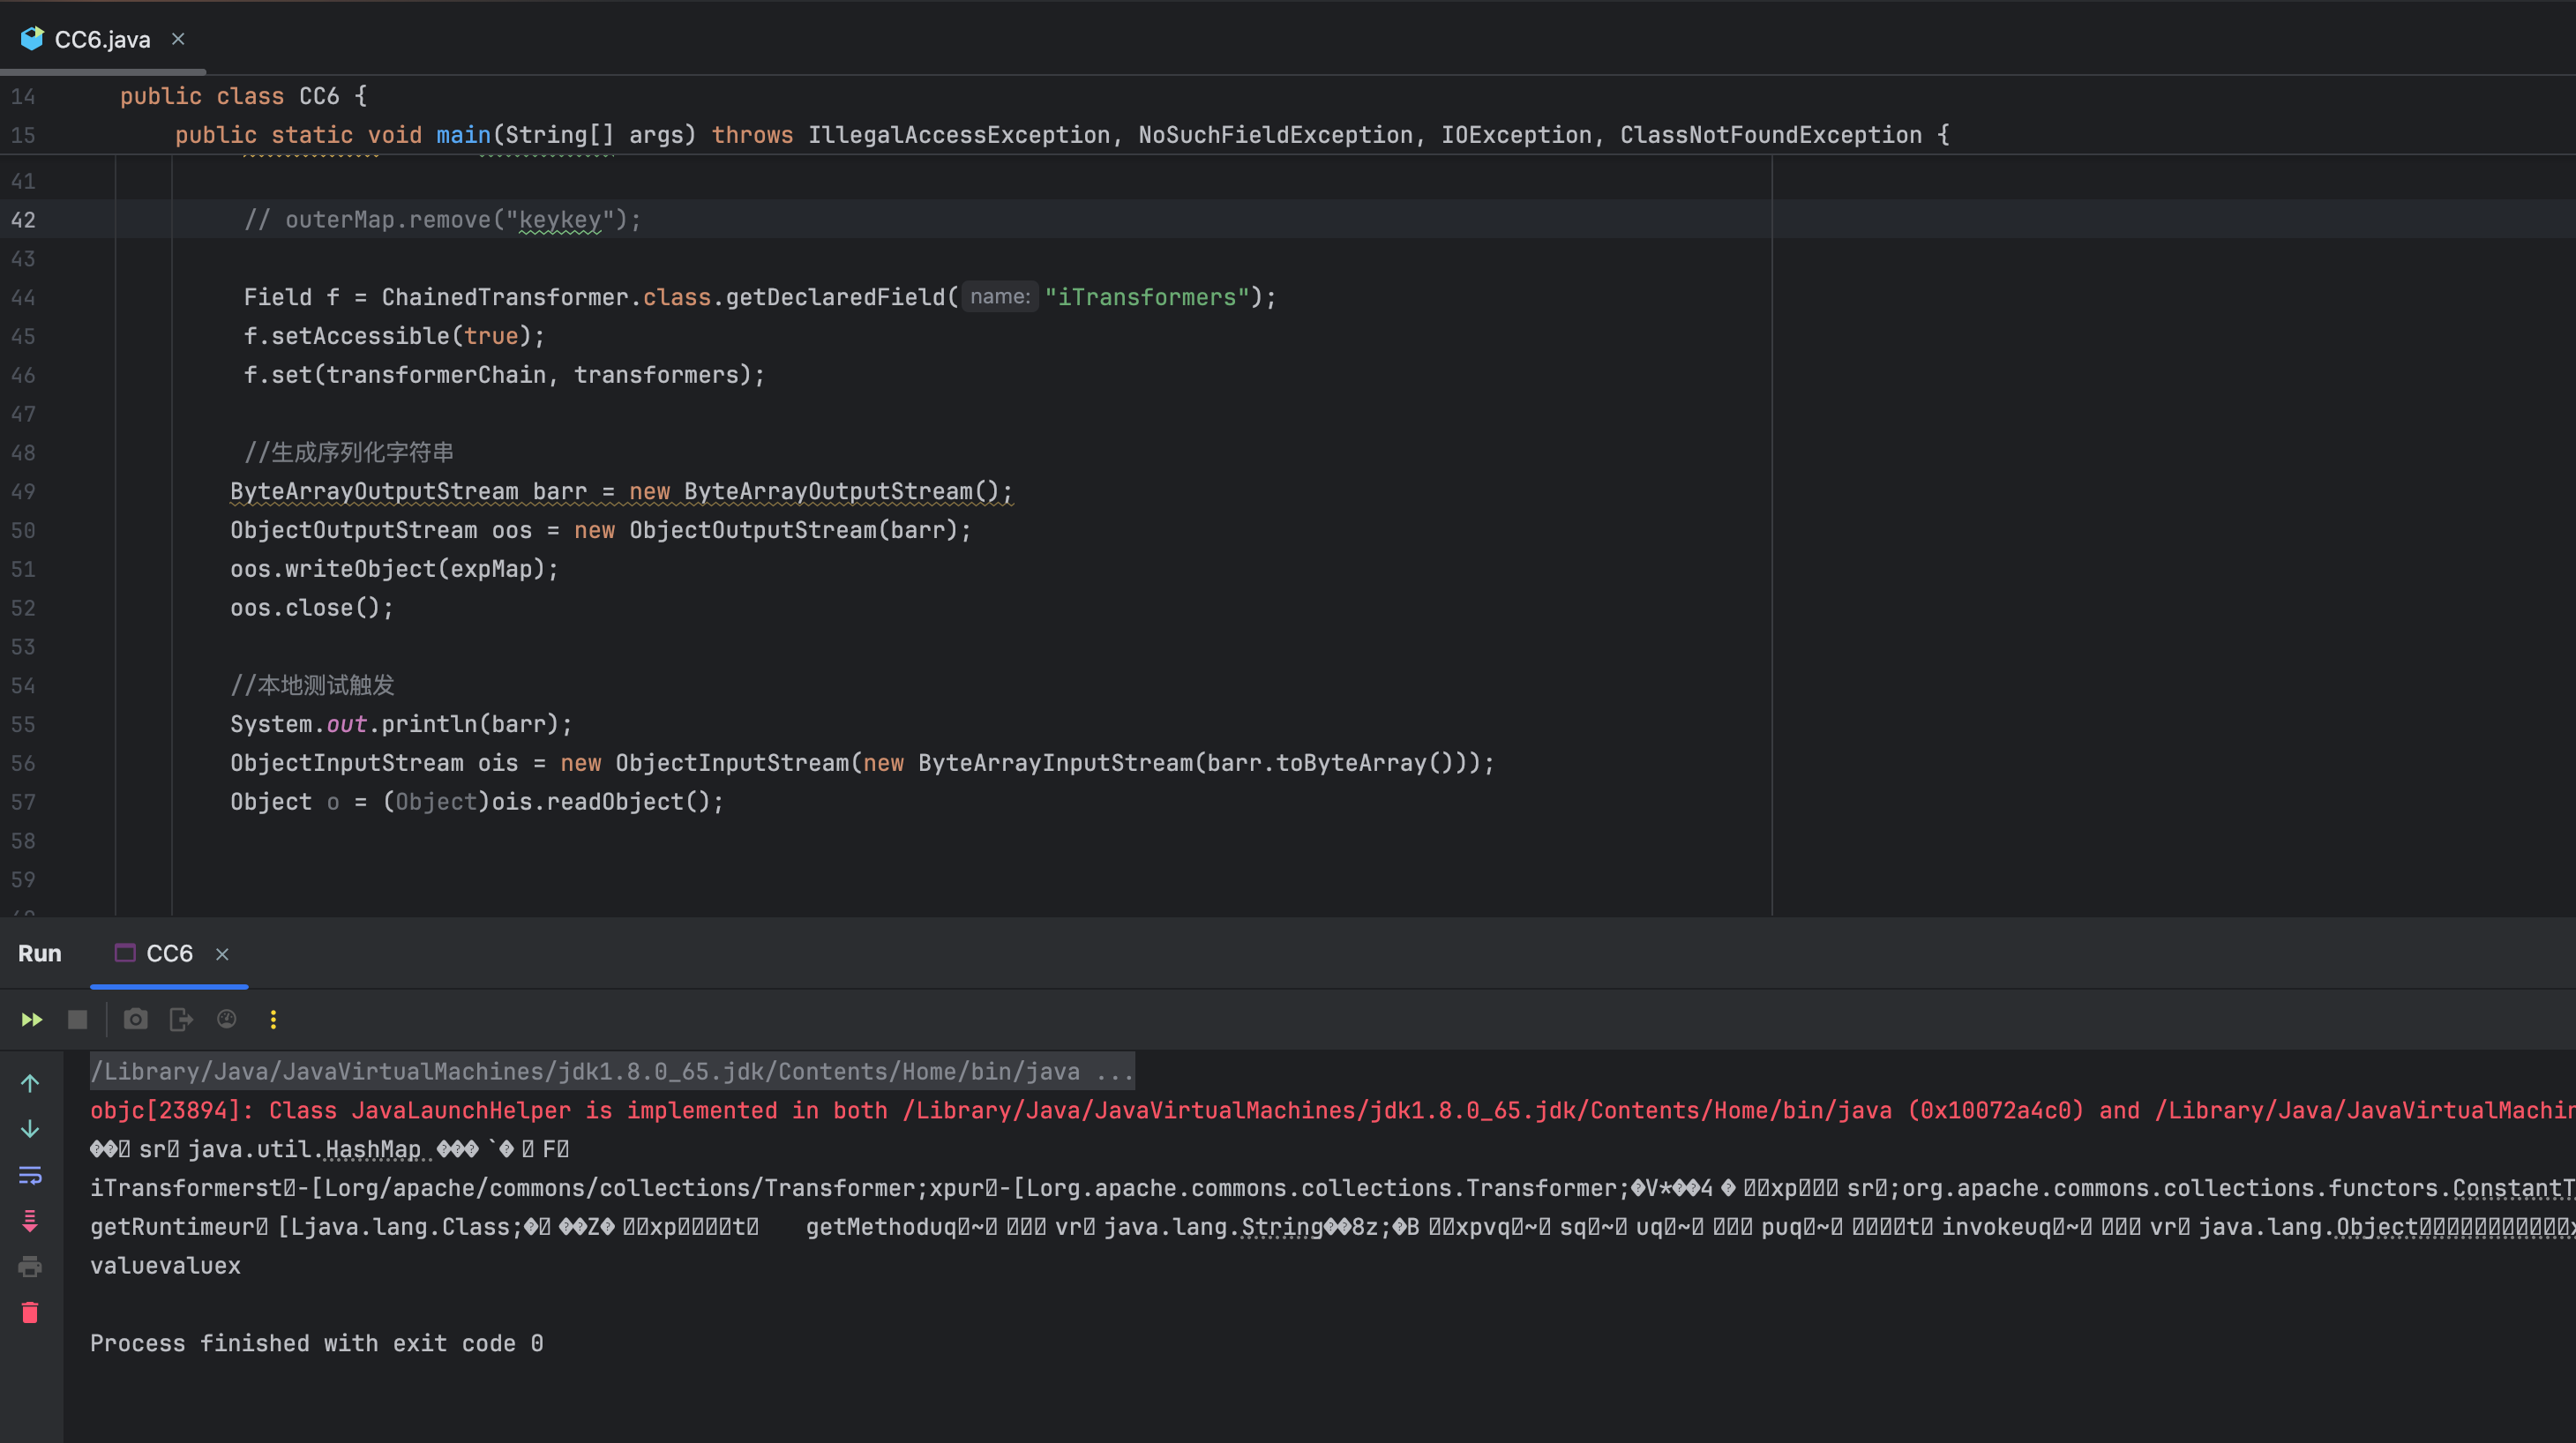Click the ObjectInputStream ois declaration line
The image size is (2576, 1443).
pyautogui.click(x=862, y=763)
